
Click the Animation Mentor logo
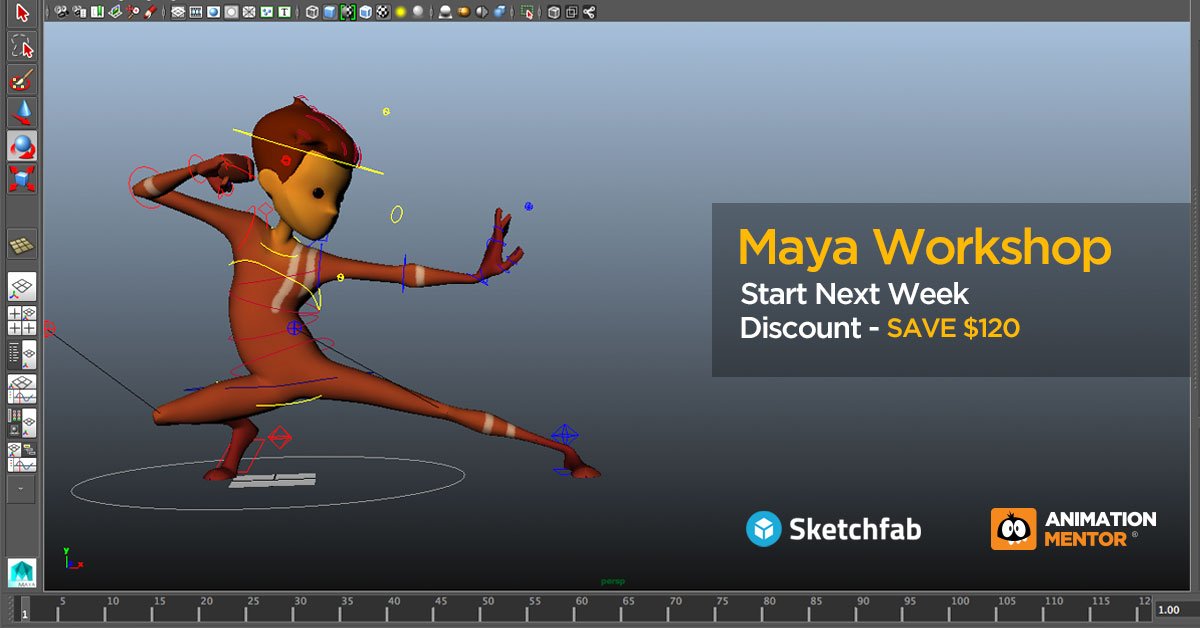click(x=1073, y=529)
